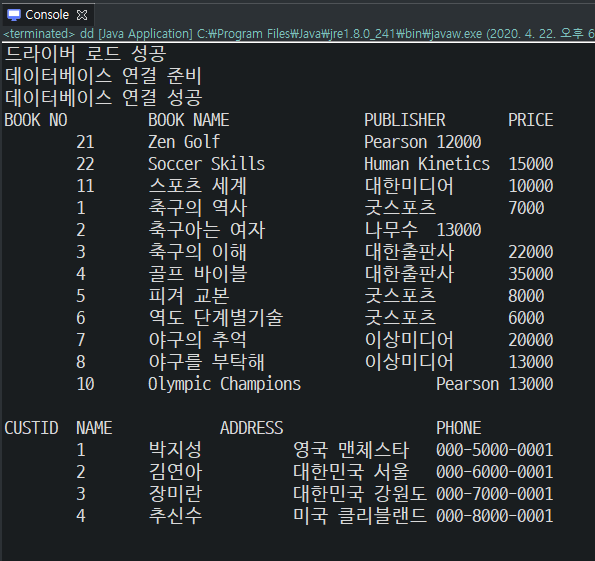This screenshot has width=595, height=561.
Task: Click the line '데이터베이스 연결 성공'
Action: (103, 98)
